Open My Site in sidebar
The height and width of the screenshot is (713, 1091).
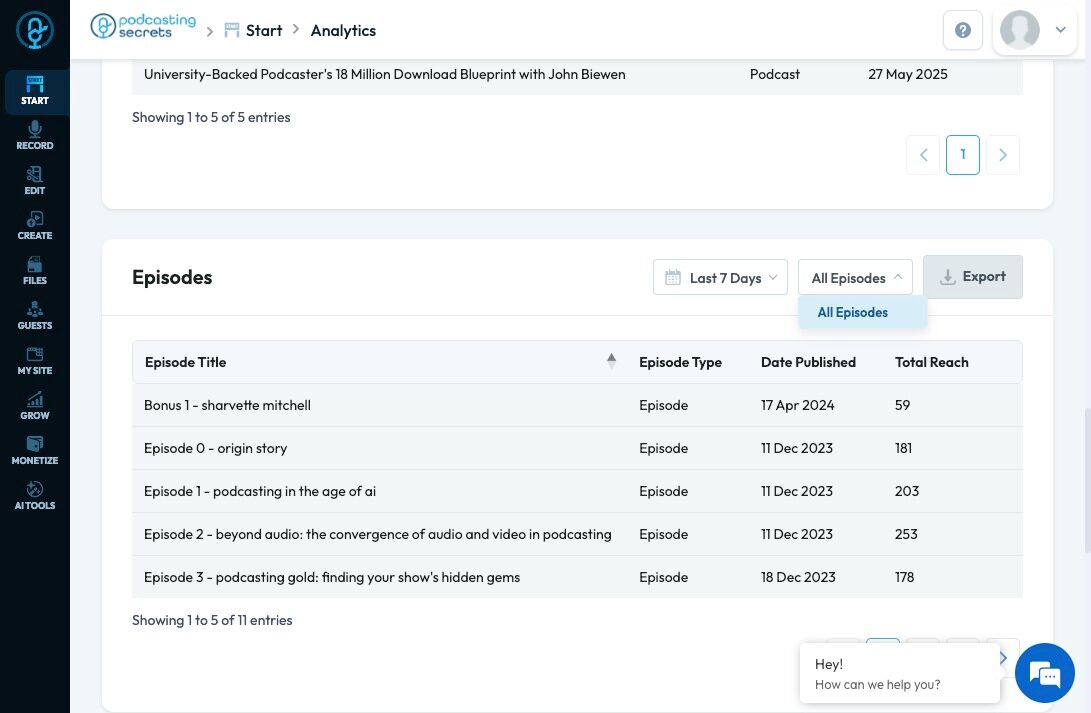coord(34,360)
